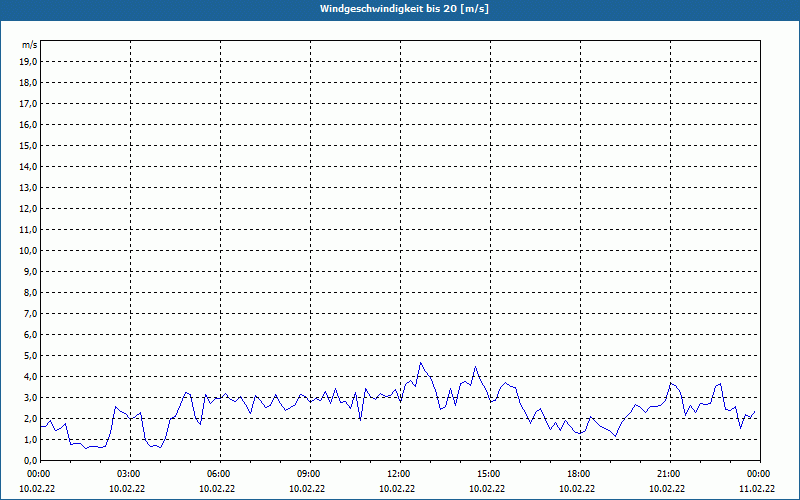Screen dimensions: 800x500
Task: Click the 1,0 y-axis label
Action: point(30,440)
